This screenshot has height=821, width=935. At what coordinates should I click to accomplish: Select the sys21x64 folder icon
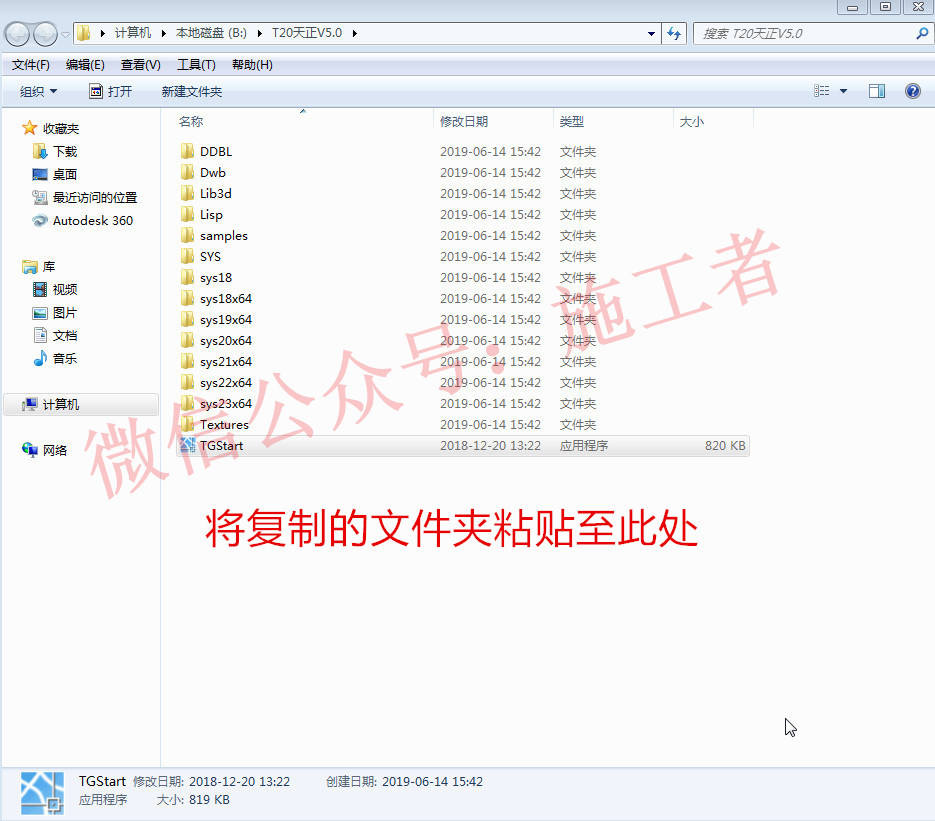pyautogui.click(x=187, y=361)
